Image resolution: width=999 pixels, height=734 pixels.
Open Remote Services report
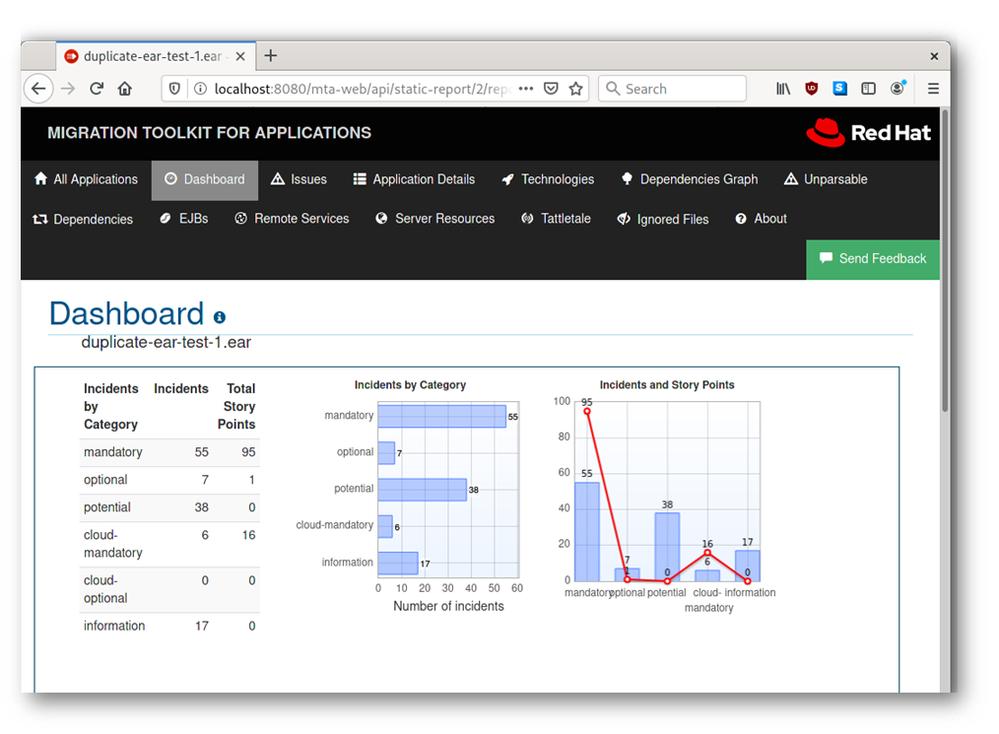tap(292, 219)
